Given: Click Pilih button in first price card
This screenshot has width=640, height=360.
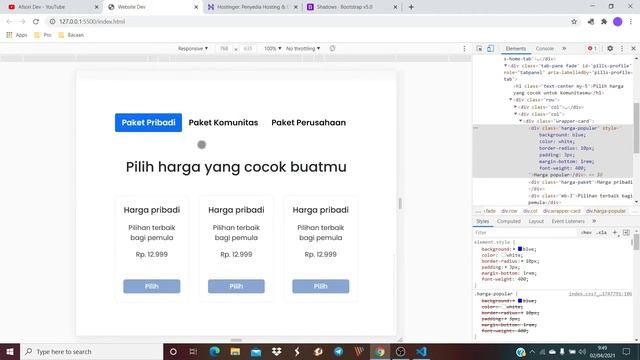Looking at the screenshot, I should [x=152, y=286].
